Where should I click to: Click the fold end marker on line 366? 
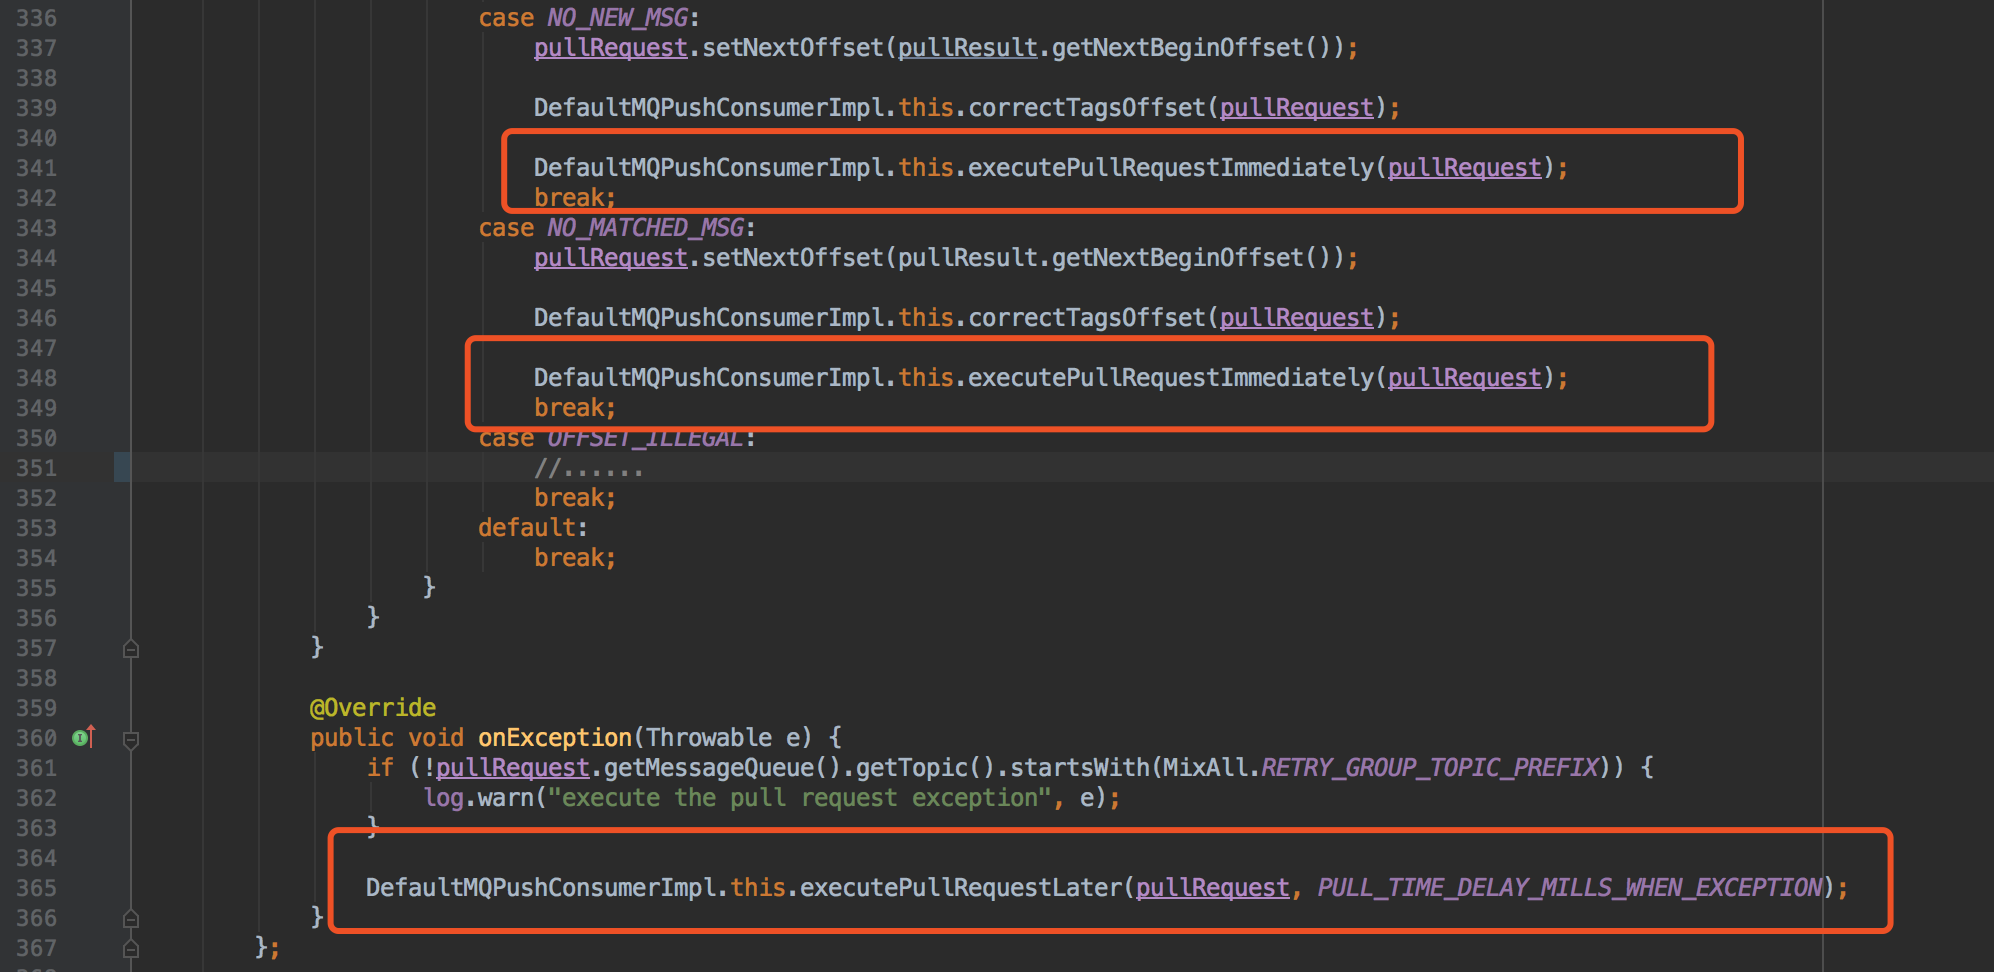tap(130, 918)
